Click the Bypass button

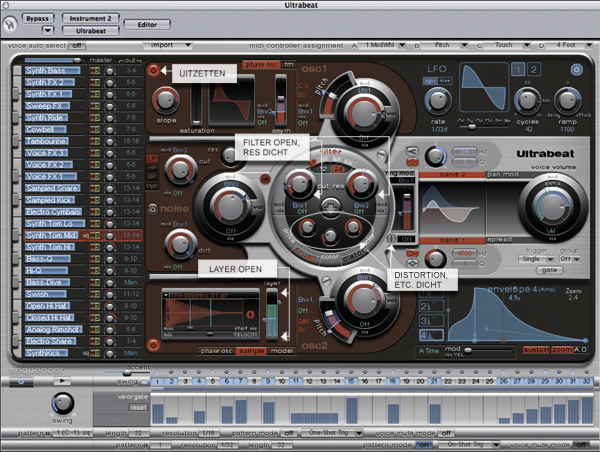click(38, 18)
